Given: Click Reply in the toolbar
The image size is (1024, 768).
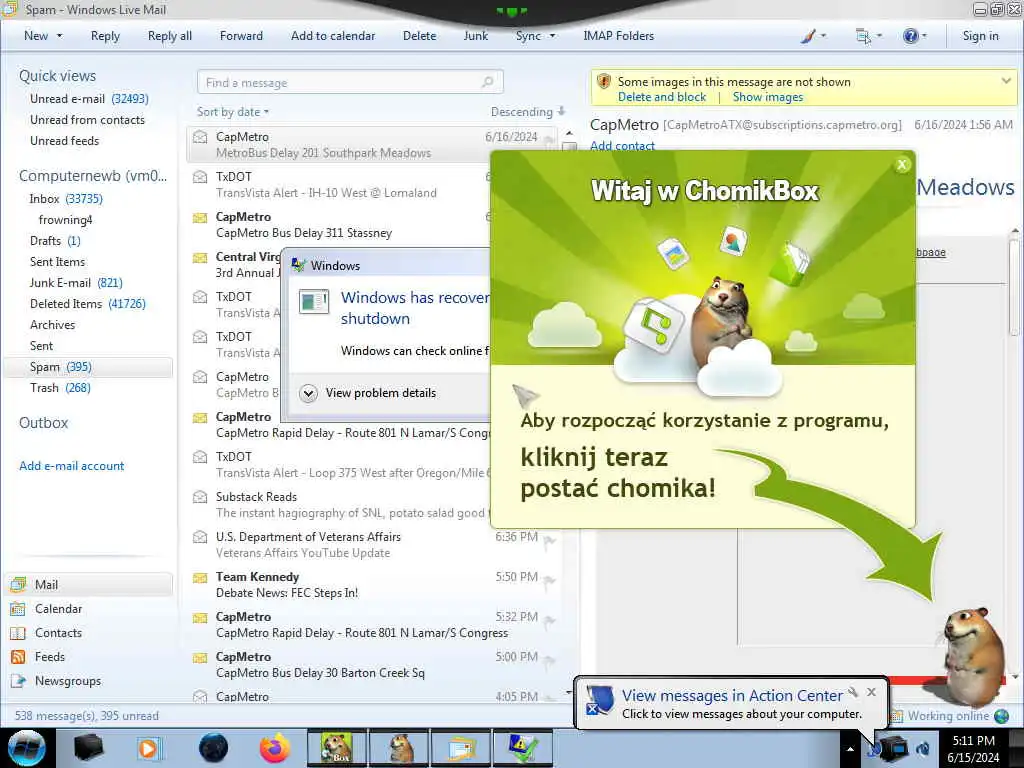Looking at the screenshot, I should click(105, 36).
